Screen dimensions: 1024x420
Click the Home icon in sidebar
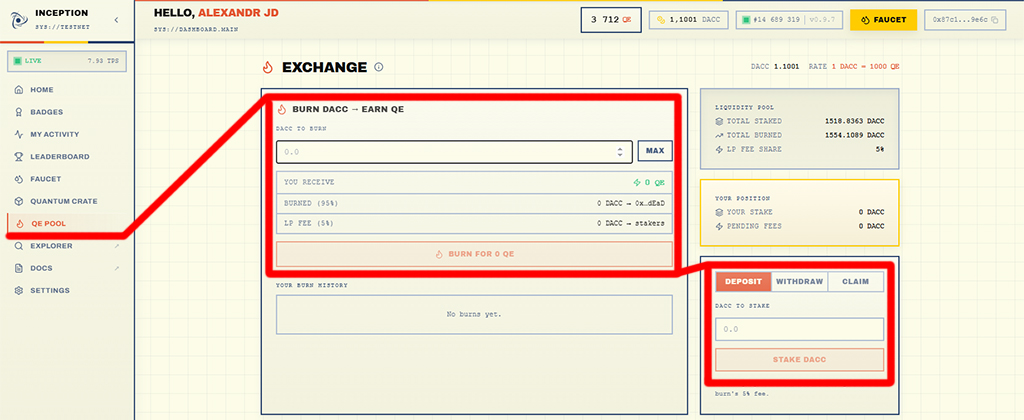20,90
